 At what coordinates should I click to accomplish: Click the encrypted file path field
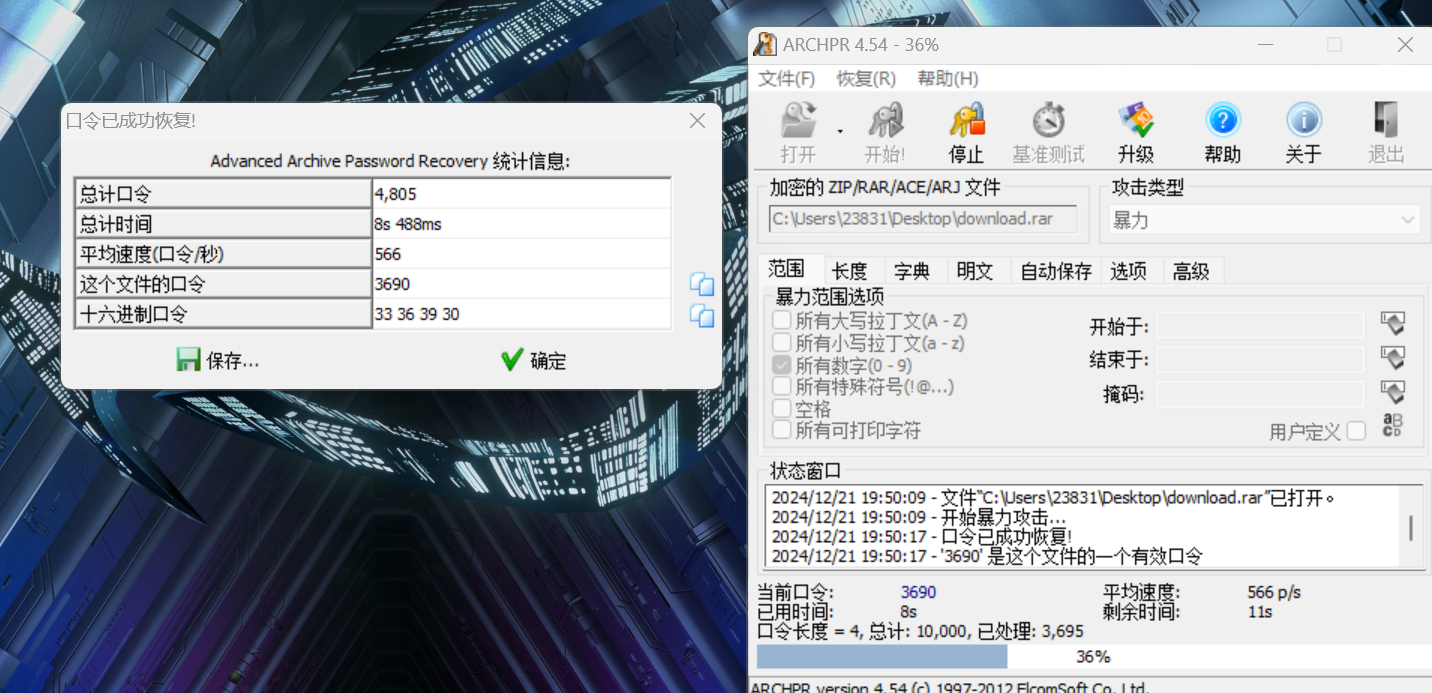tap(924, 220)
